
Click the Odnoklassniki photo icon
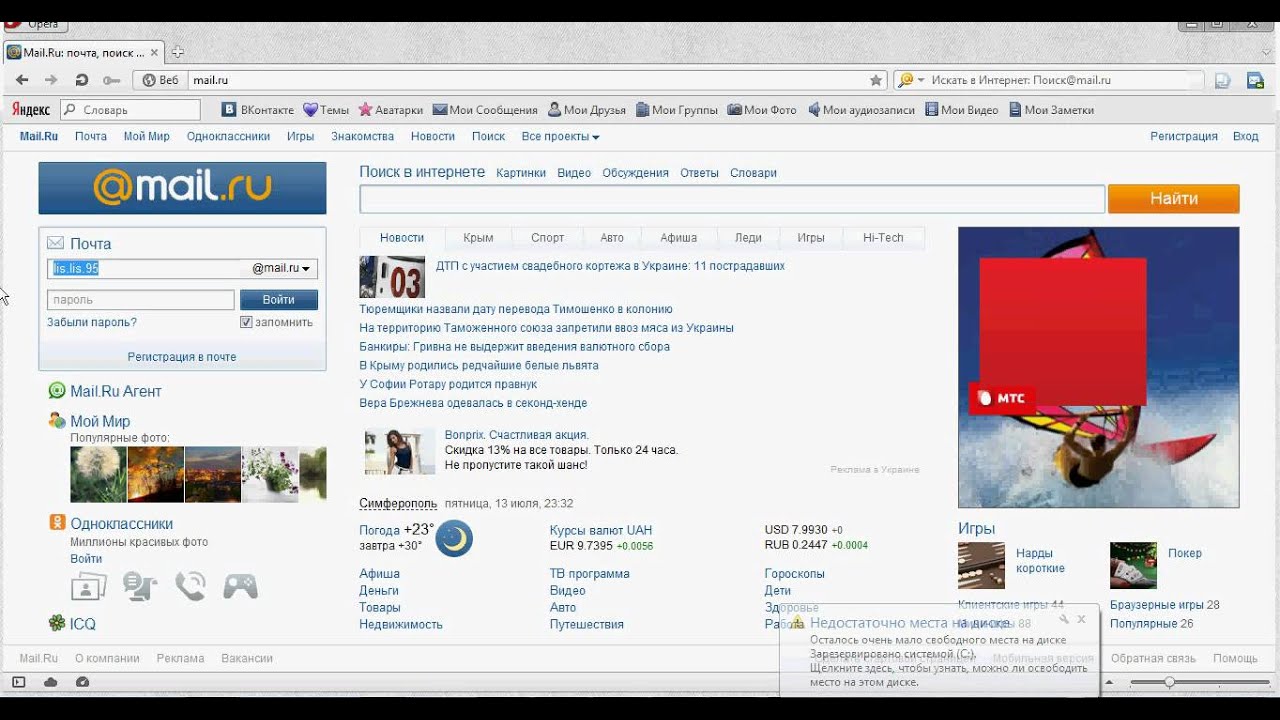(x=88, y=587)
